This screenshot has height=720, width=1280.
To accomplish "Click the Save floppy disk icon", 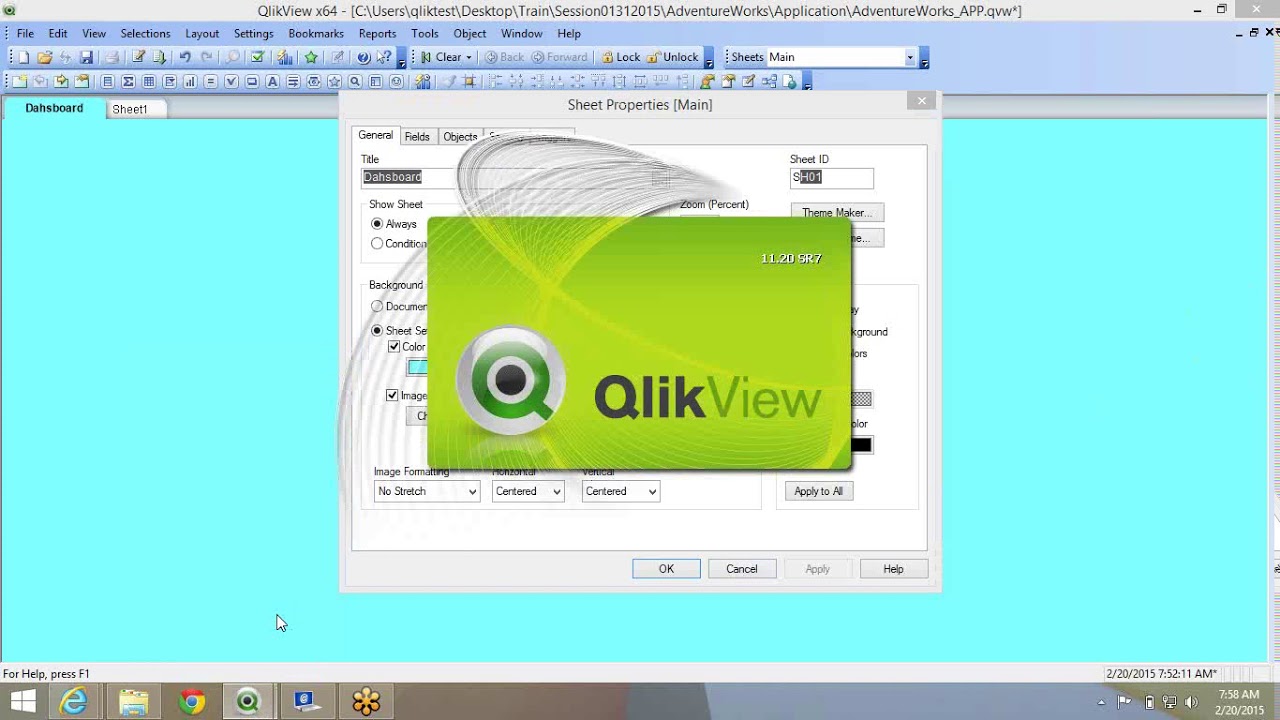I will pyautogui.click(x=86, y=57).
